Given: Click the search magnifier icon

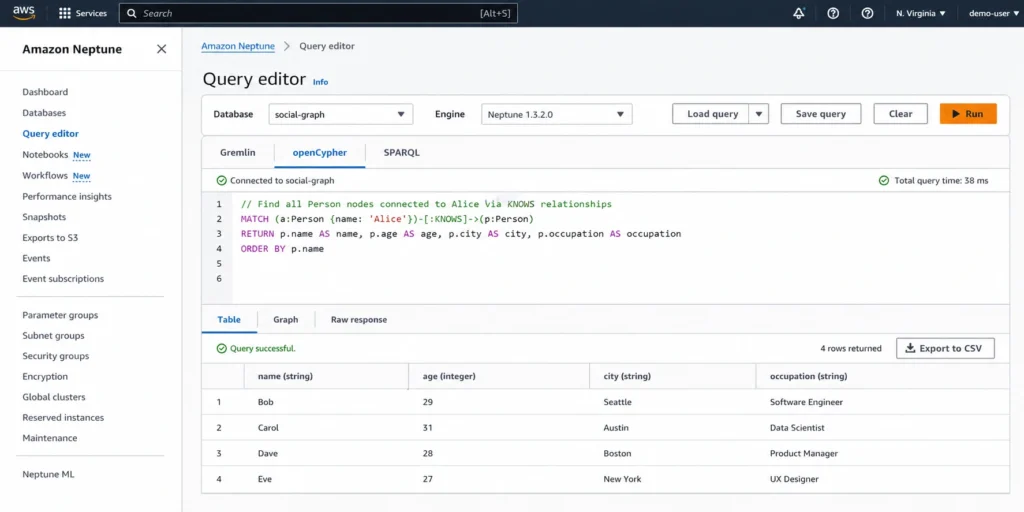Looking at the screenshot, I should [132, 13].
